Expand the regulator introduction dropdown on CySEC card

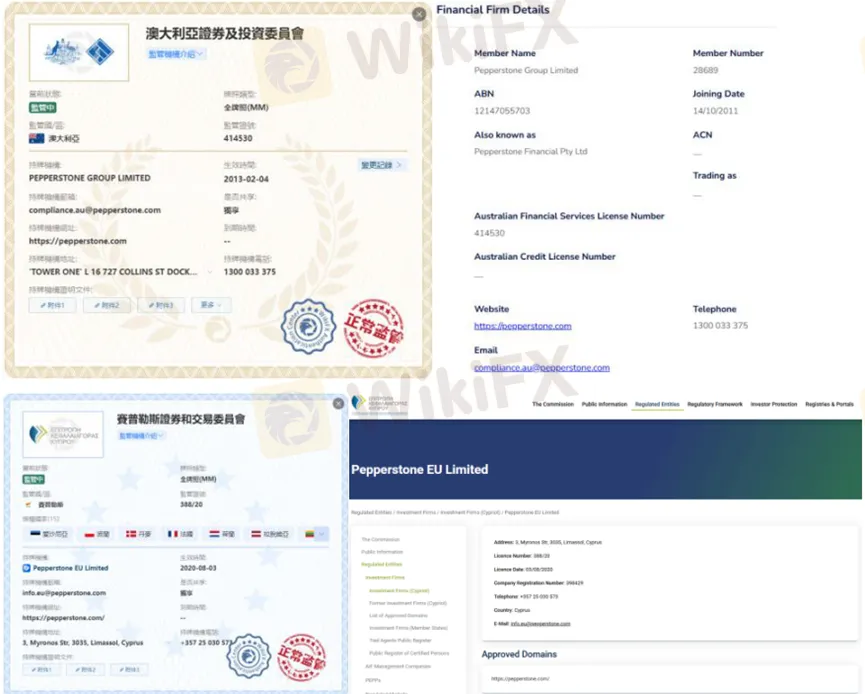pyautogui.click(x=141, y=436)
